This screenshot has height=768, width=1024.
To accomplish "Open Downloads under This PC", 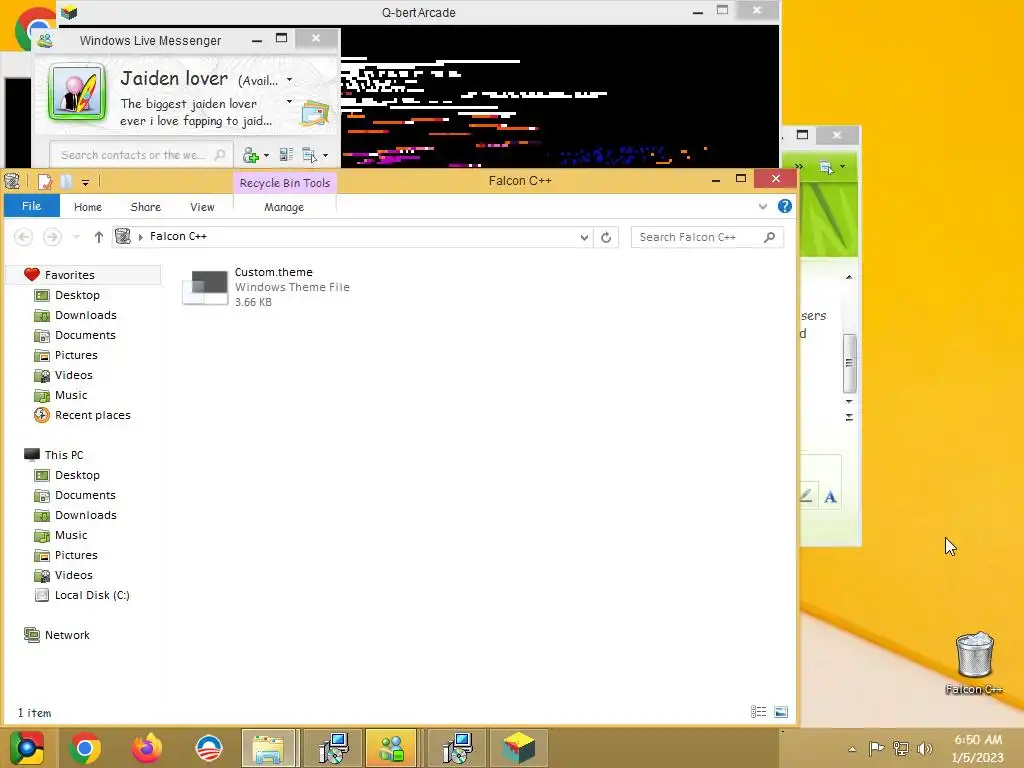I will pos(86,515).
